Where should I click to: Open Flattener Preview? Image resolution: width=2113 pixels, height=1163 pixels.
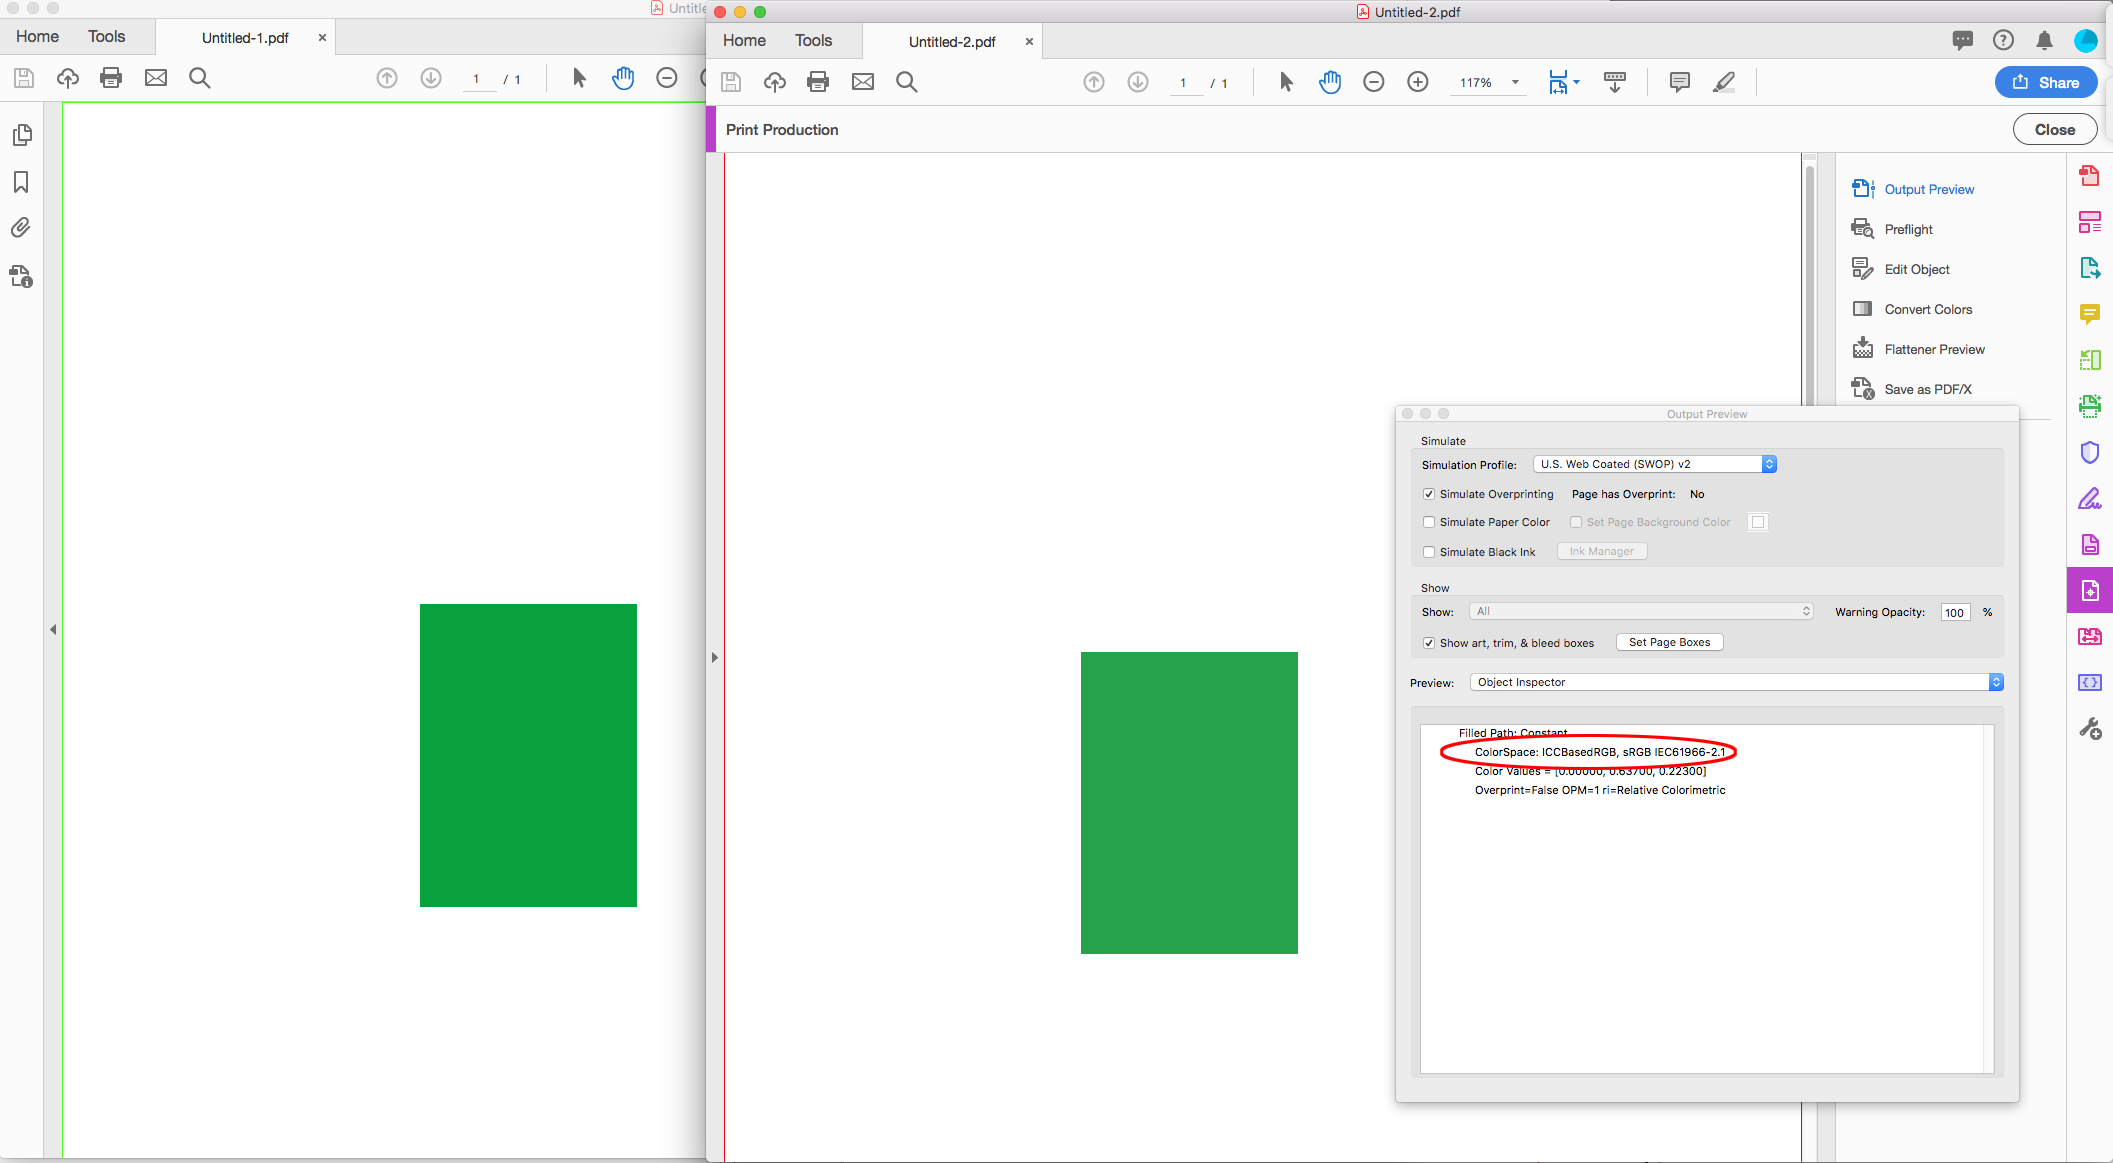(x=1934, y=349)
